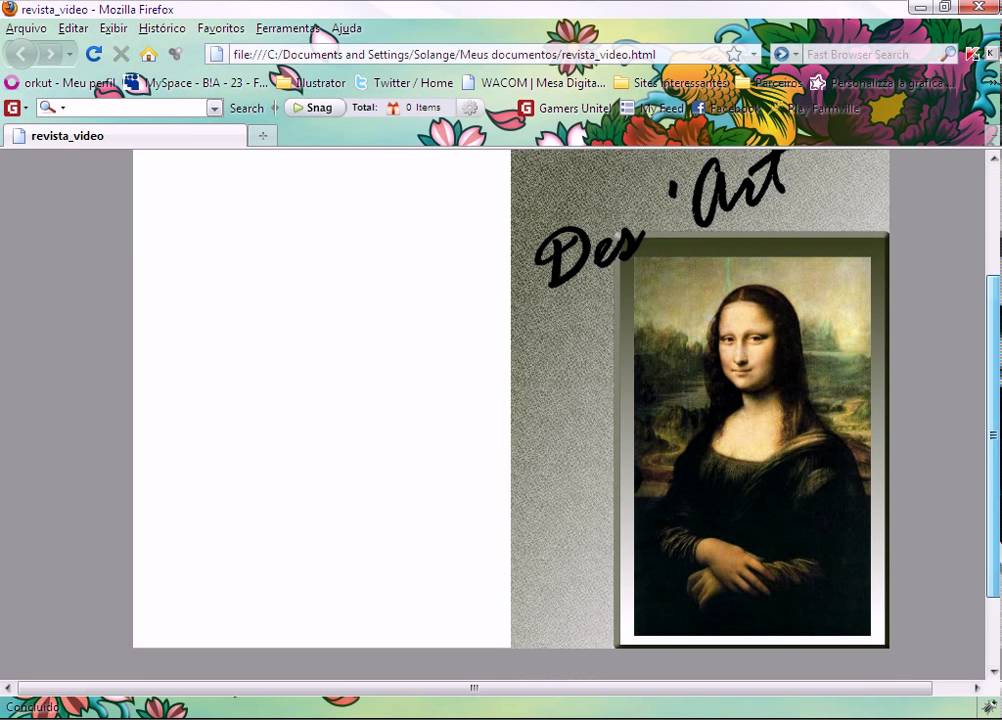The height and width of the screenshot is (720, 1002).
Task: Click the gray three-circle icon after Home
Action: (x=176, y=54)
